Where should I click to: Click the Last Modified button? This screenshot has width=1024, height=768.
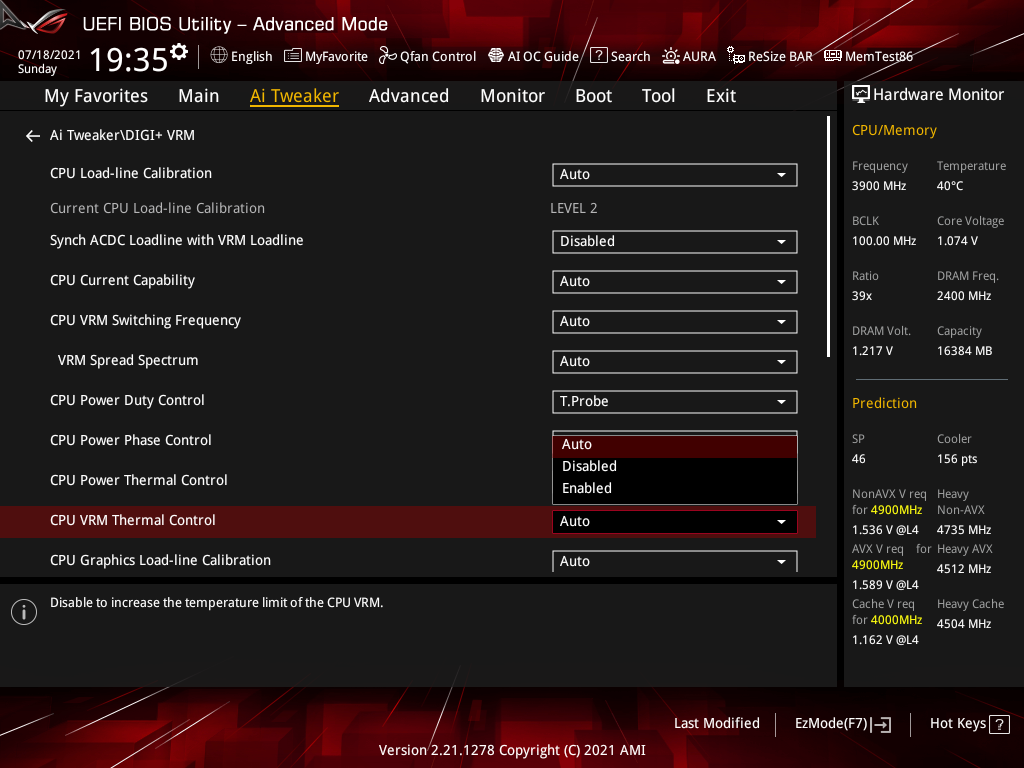(716, 723)
